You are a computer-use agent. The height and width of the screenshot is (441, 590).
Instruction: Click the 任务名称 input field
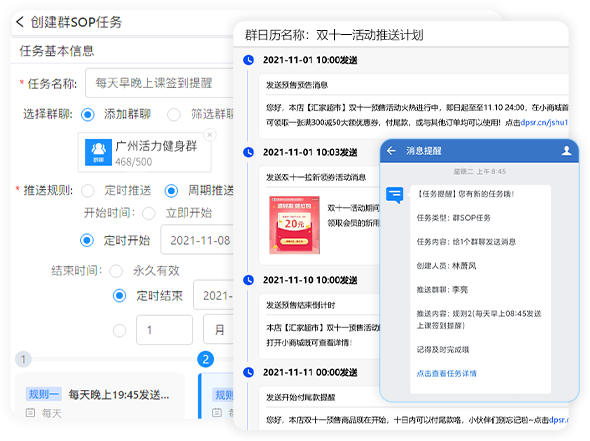tap(160, 83)
